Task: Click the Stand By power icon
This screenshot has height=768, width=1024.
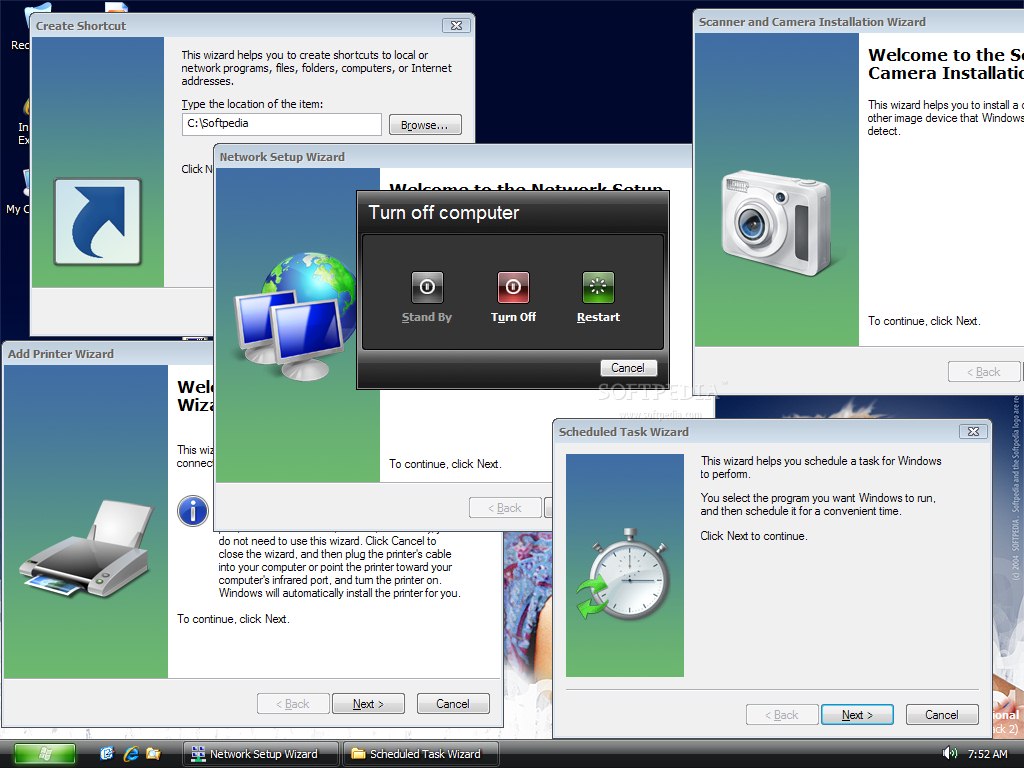Action: tap(427, 287)
